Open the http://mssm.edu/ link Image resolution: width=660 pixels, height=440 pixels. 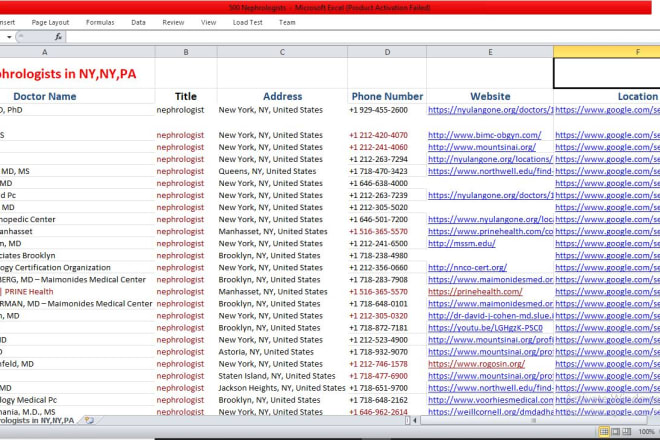click(x=462, y=243)
